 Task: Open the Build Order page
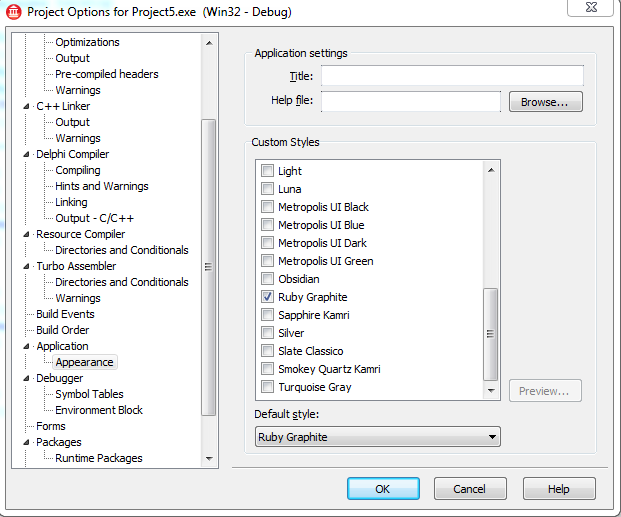[x=63, y=330]
